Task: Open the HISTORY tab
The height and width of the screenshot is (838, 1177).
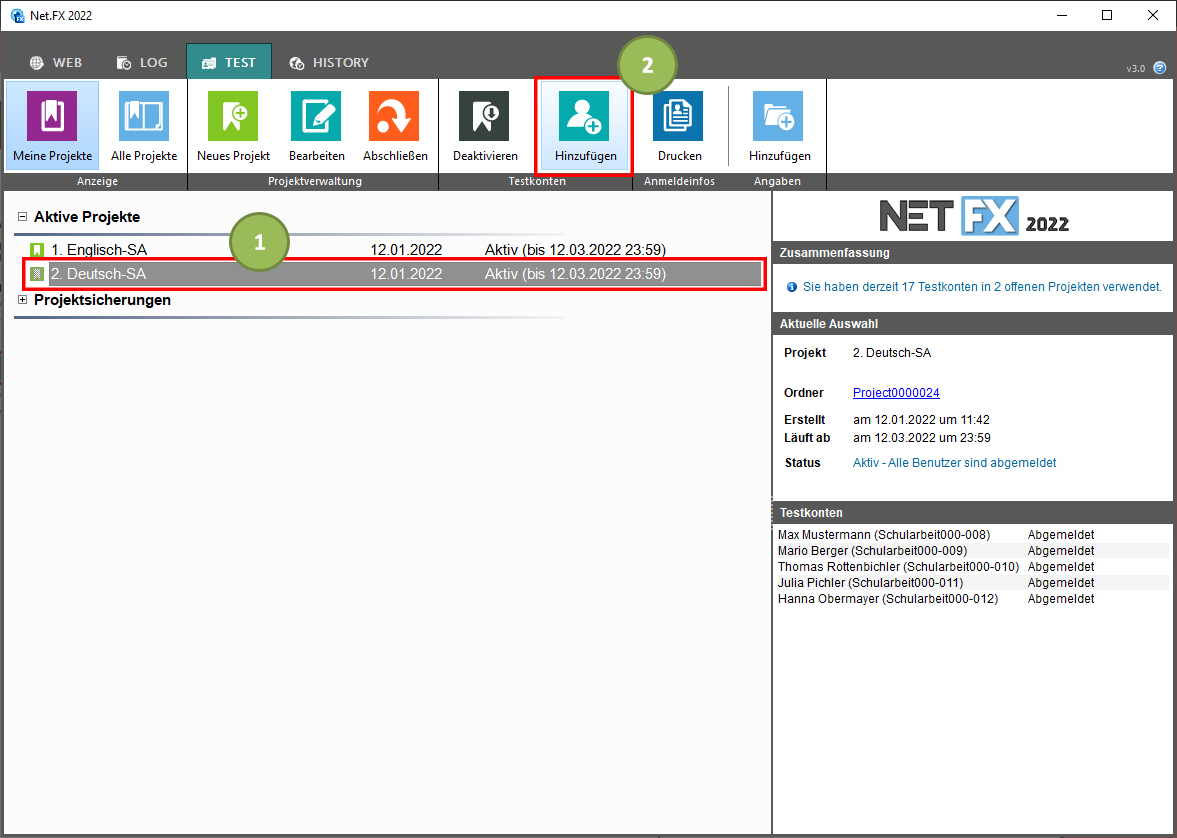Action: coord(330,62)
